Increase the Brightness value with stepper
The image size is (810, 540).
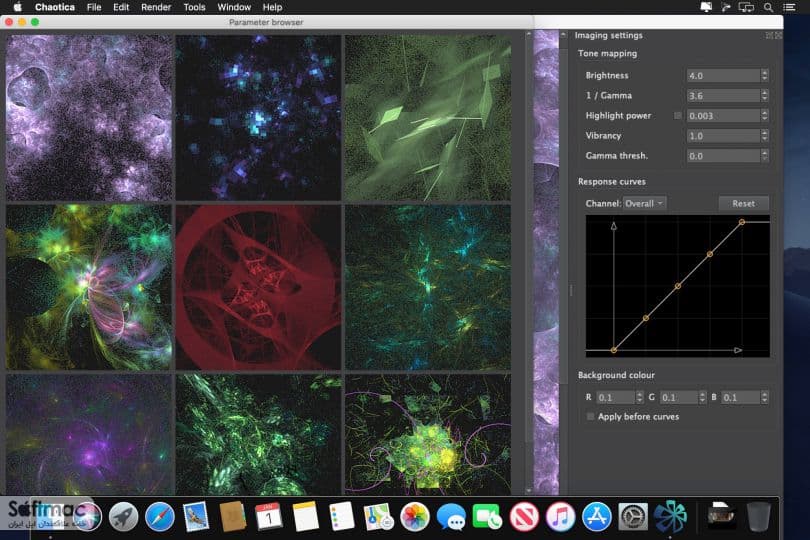765,72
